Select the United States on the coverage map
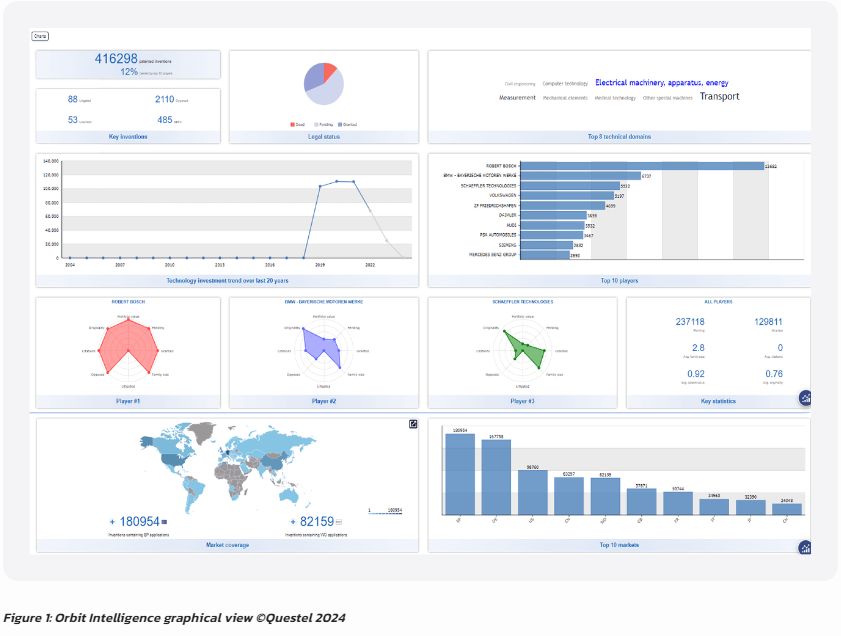Viewport: 841px width, 636px height. point(175,459)
